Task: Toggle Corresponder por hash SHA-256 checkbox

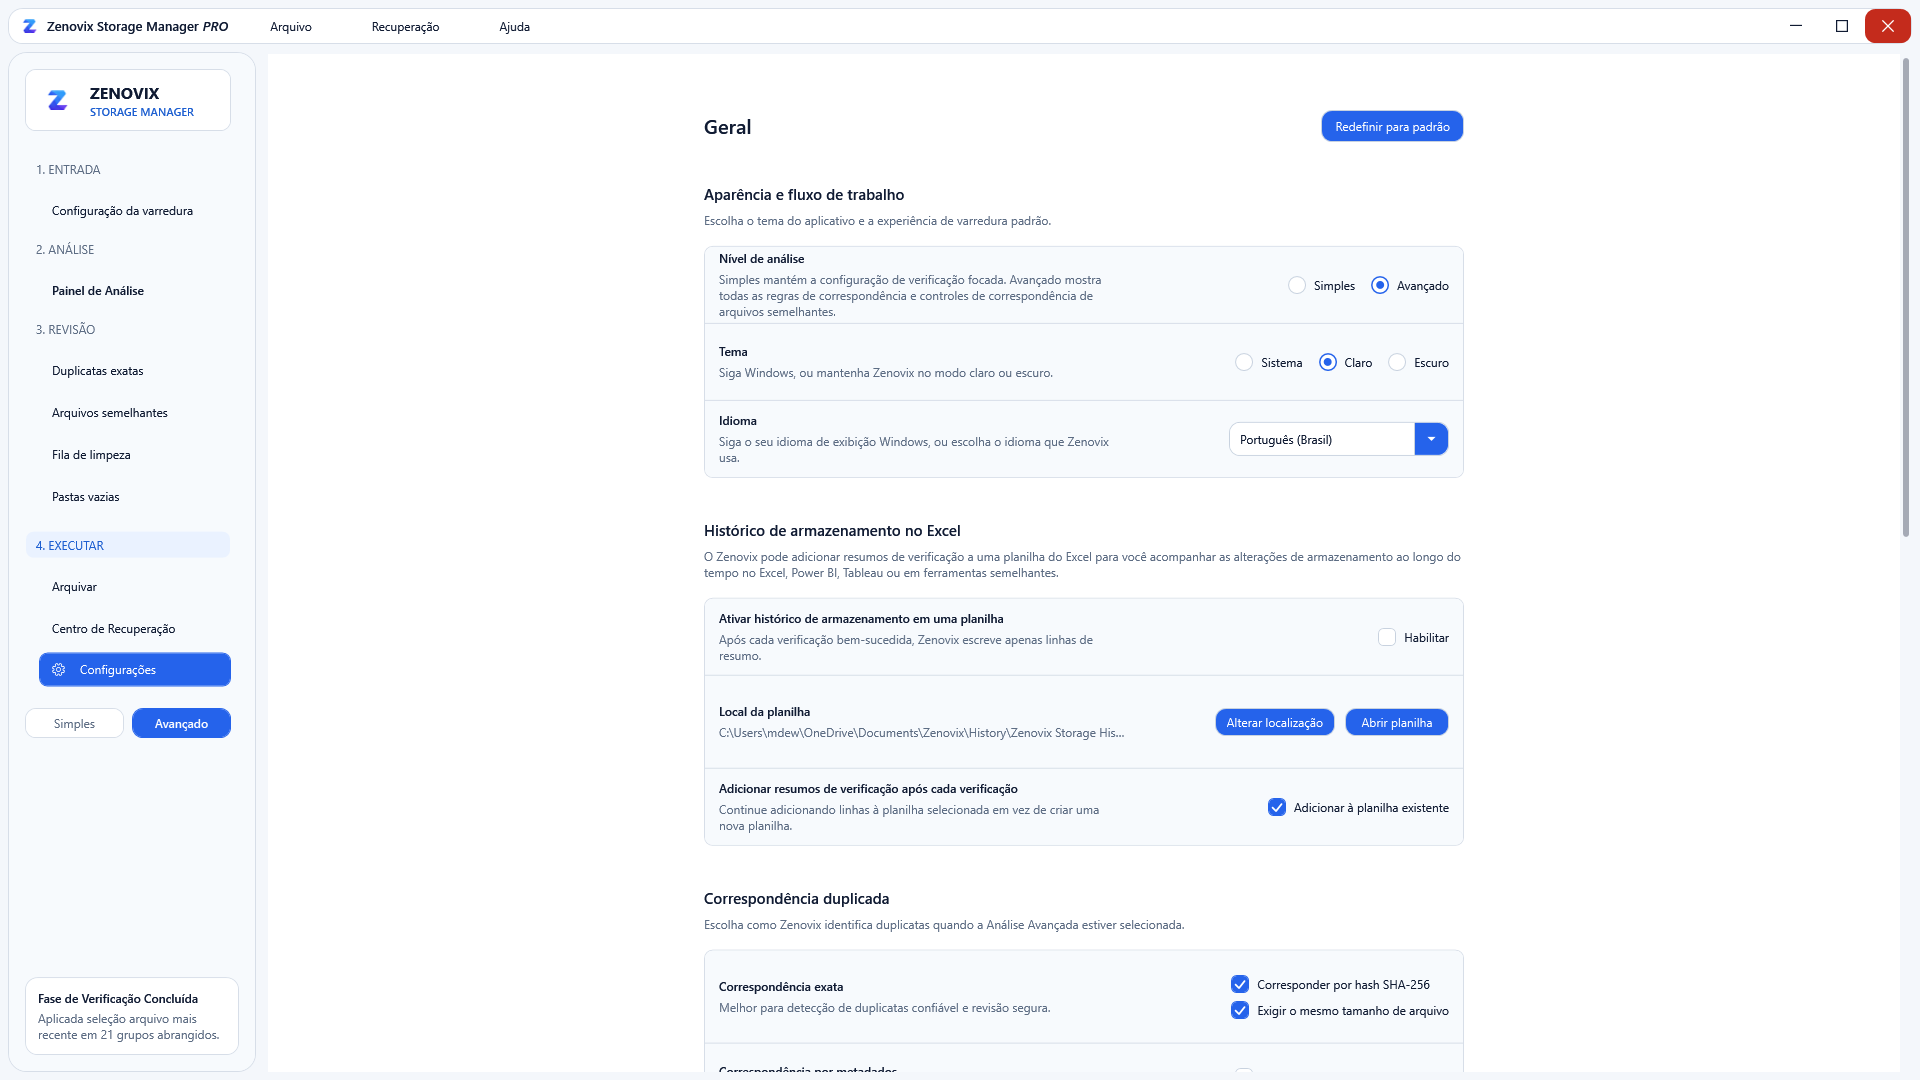Action: coord(1240,985)
